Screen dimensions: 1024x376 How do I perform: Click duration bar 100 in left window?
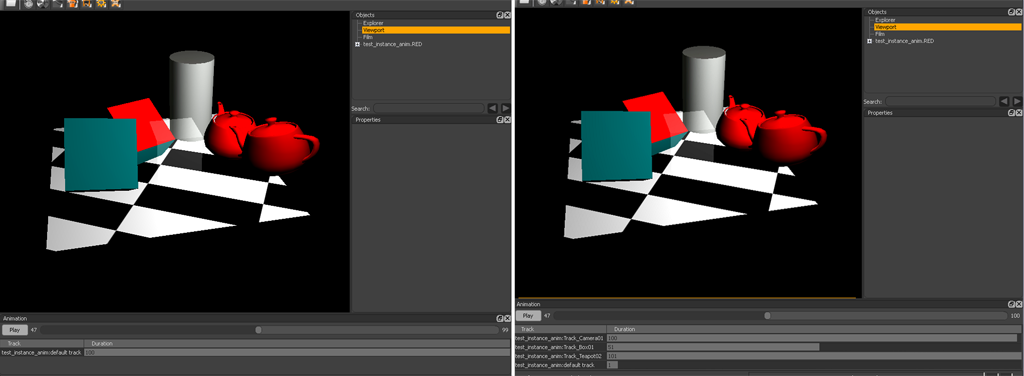coord(296,352)
